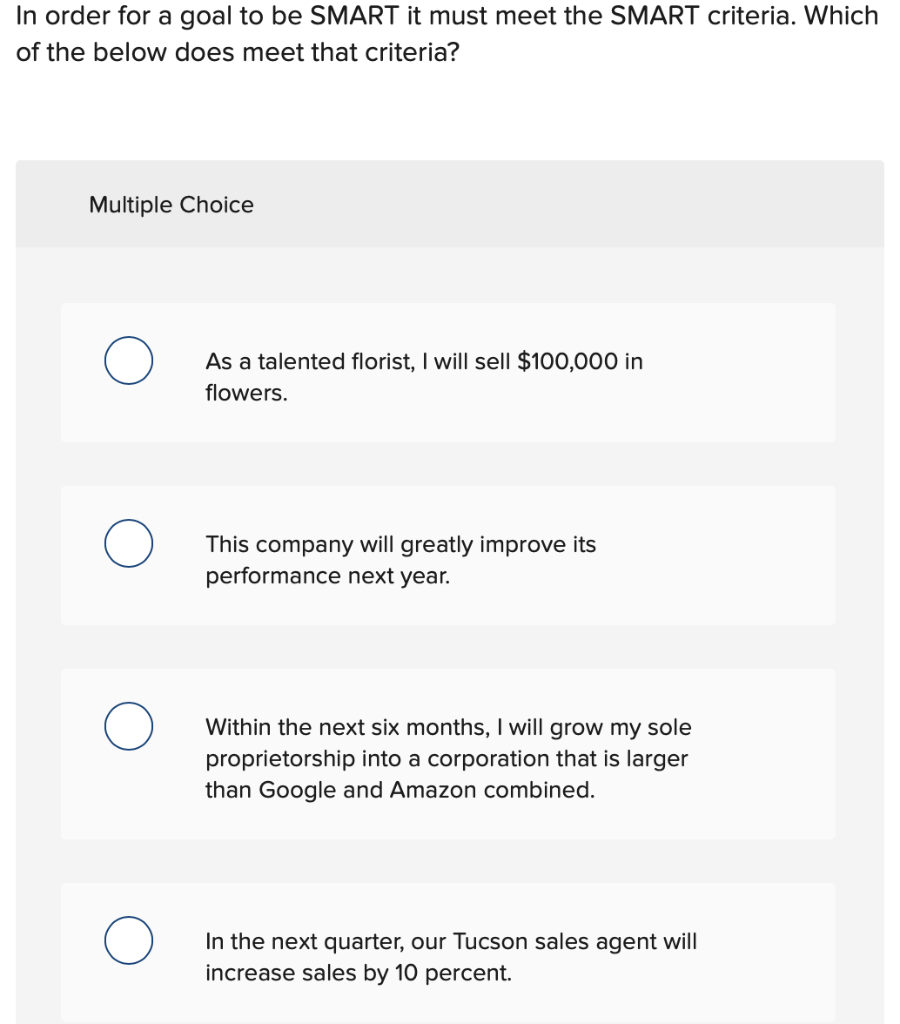Click the line "increase sales by 10 percent."
The height and width of the screenshot is (1024, 900).
pos(358,973)
